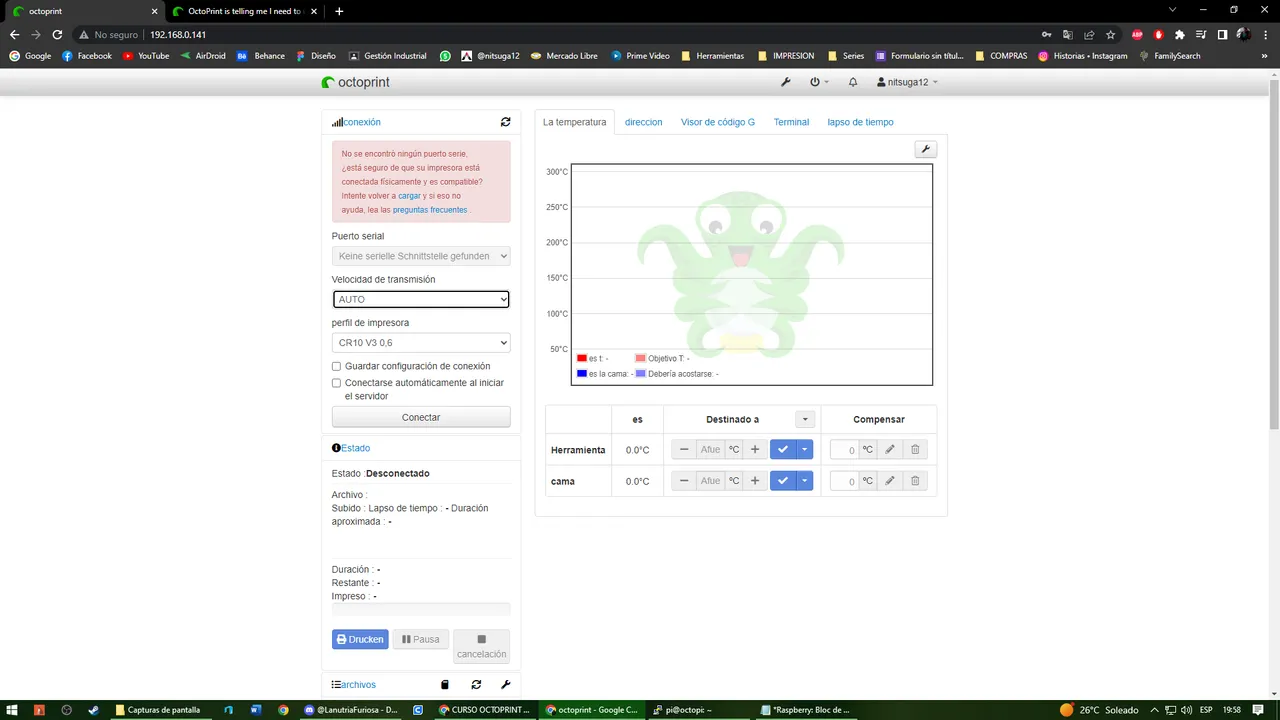Open Mercado Libre bookmark
This screenshot has width=1280, height=720.
click(564, 56)
